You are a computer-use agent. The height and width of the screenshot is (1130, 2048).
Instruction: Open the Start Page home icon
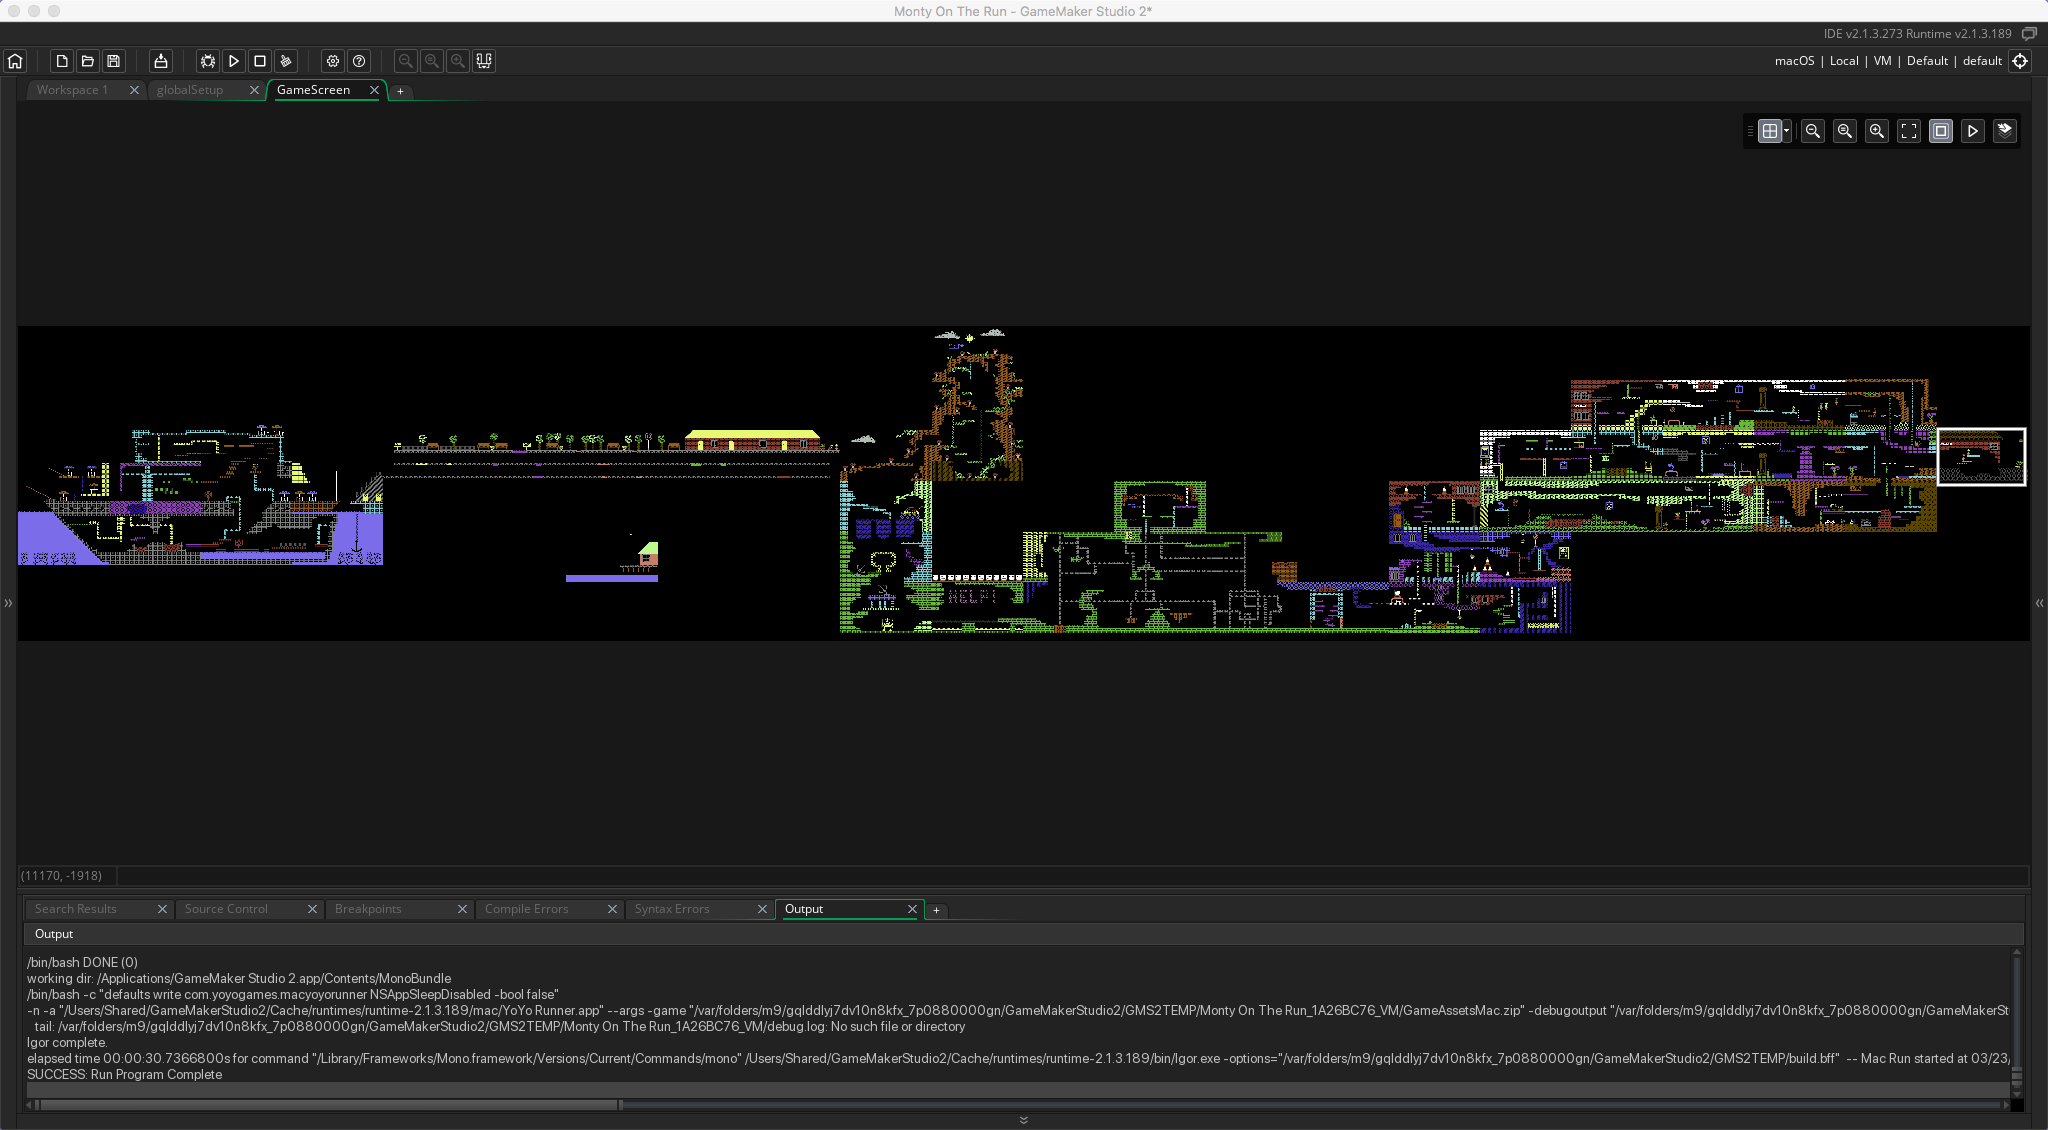point(15,61)
